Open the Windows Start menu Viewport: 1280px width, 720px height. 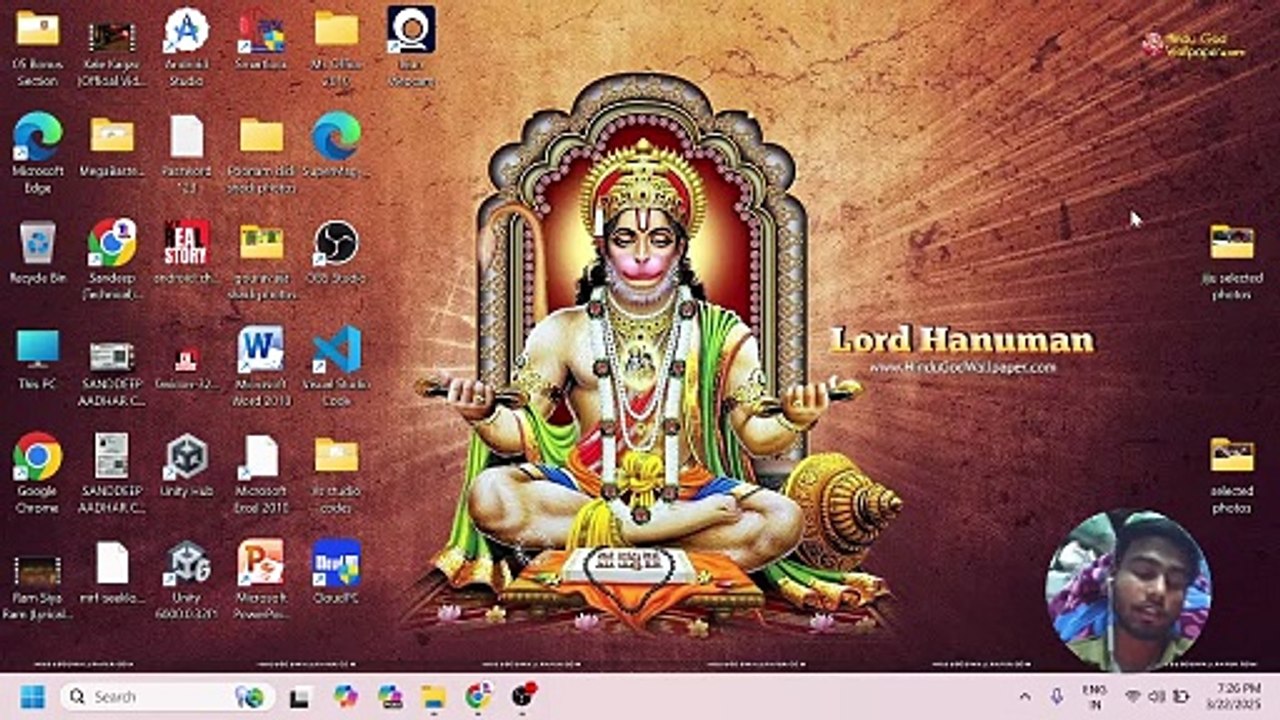pyautogui.click(x=33, y=696)
